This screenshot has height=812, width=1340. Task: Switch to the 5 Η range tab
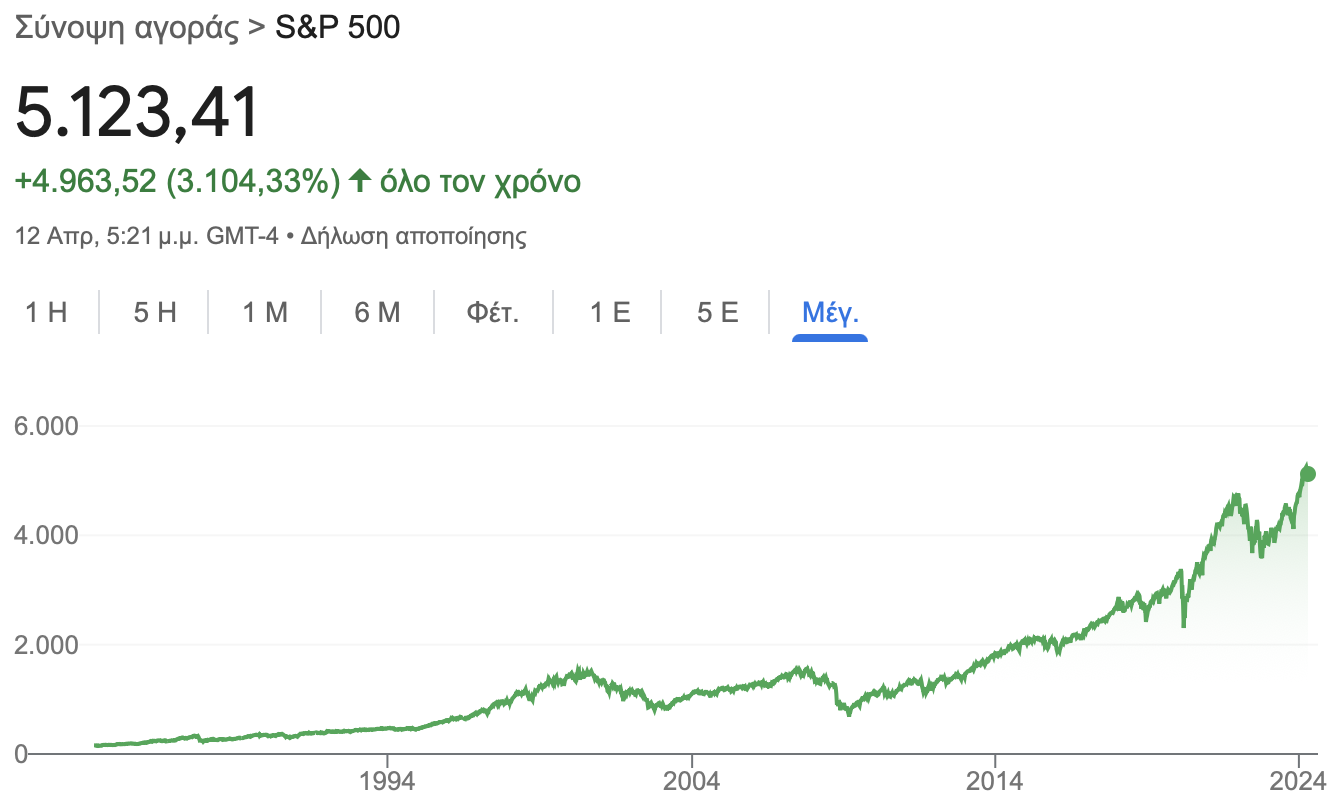click(155, 313)
